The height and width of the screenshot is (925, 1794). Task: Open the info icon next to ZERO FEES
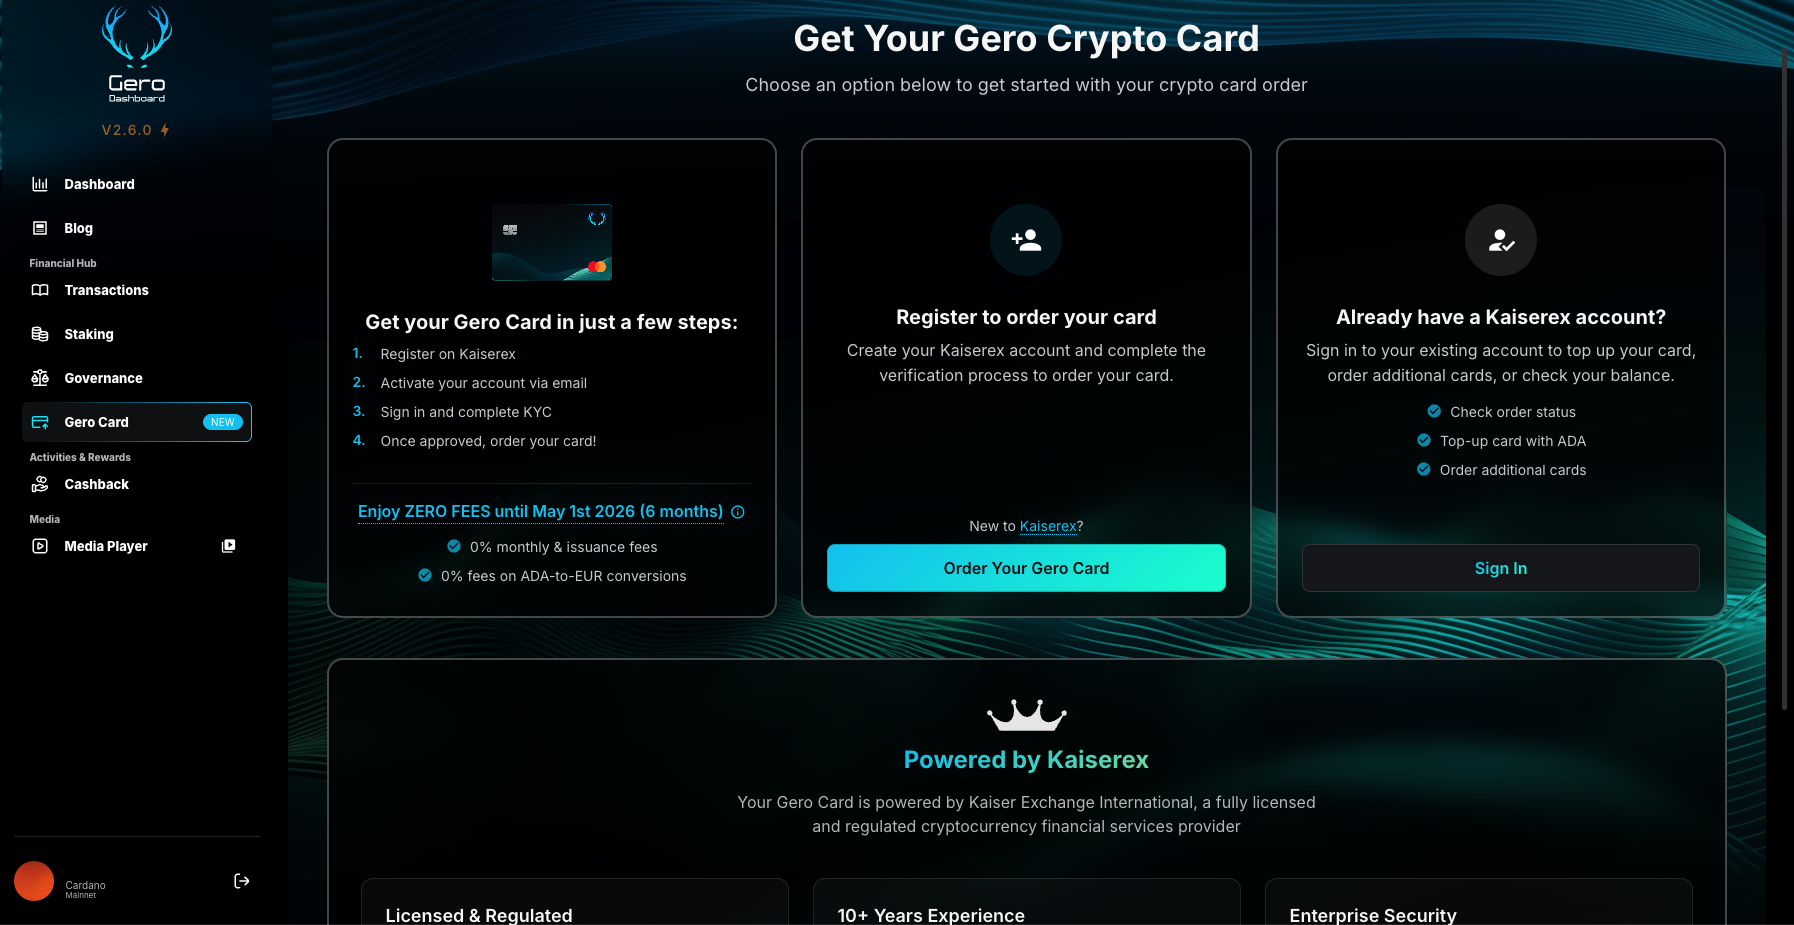(738, 511)
